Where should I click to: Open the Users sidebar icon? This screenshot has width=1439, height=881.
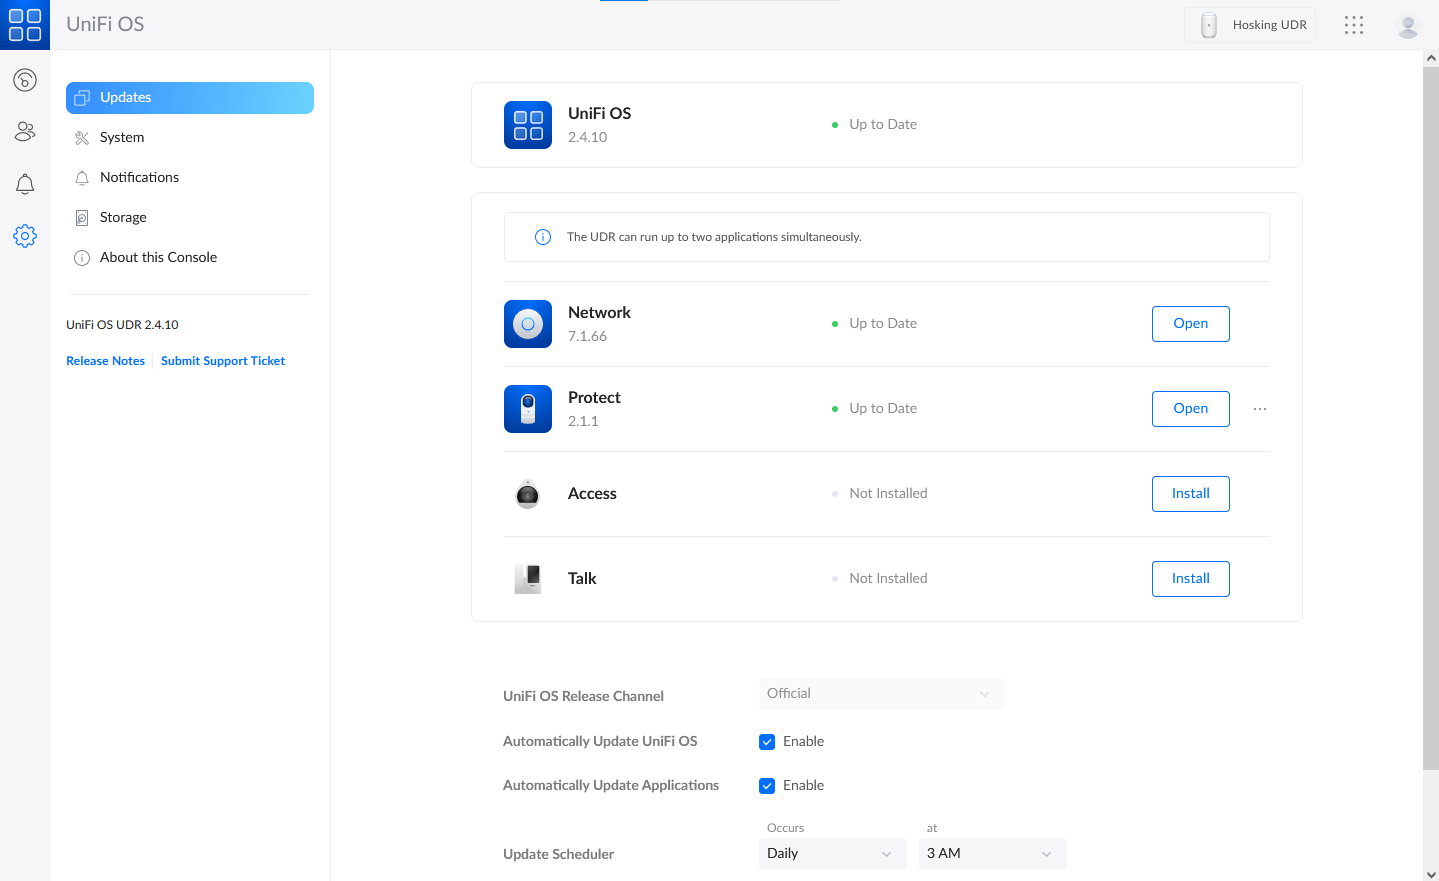click(25, 131)
